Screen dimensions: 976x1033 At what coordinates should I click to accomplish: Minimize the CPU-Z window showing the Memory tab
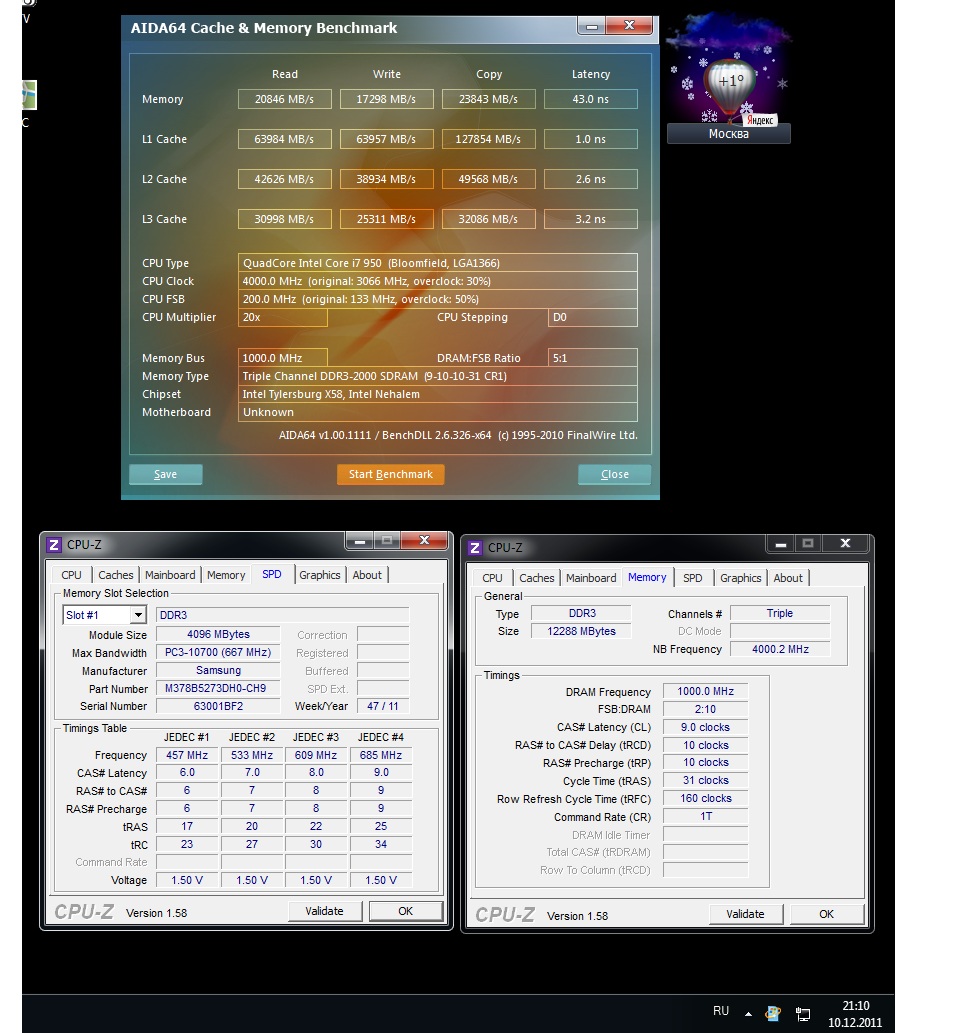pos(780,544)
